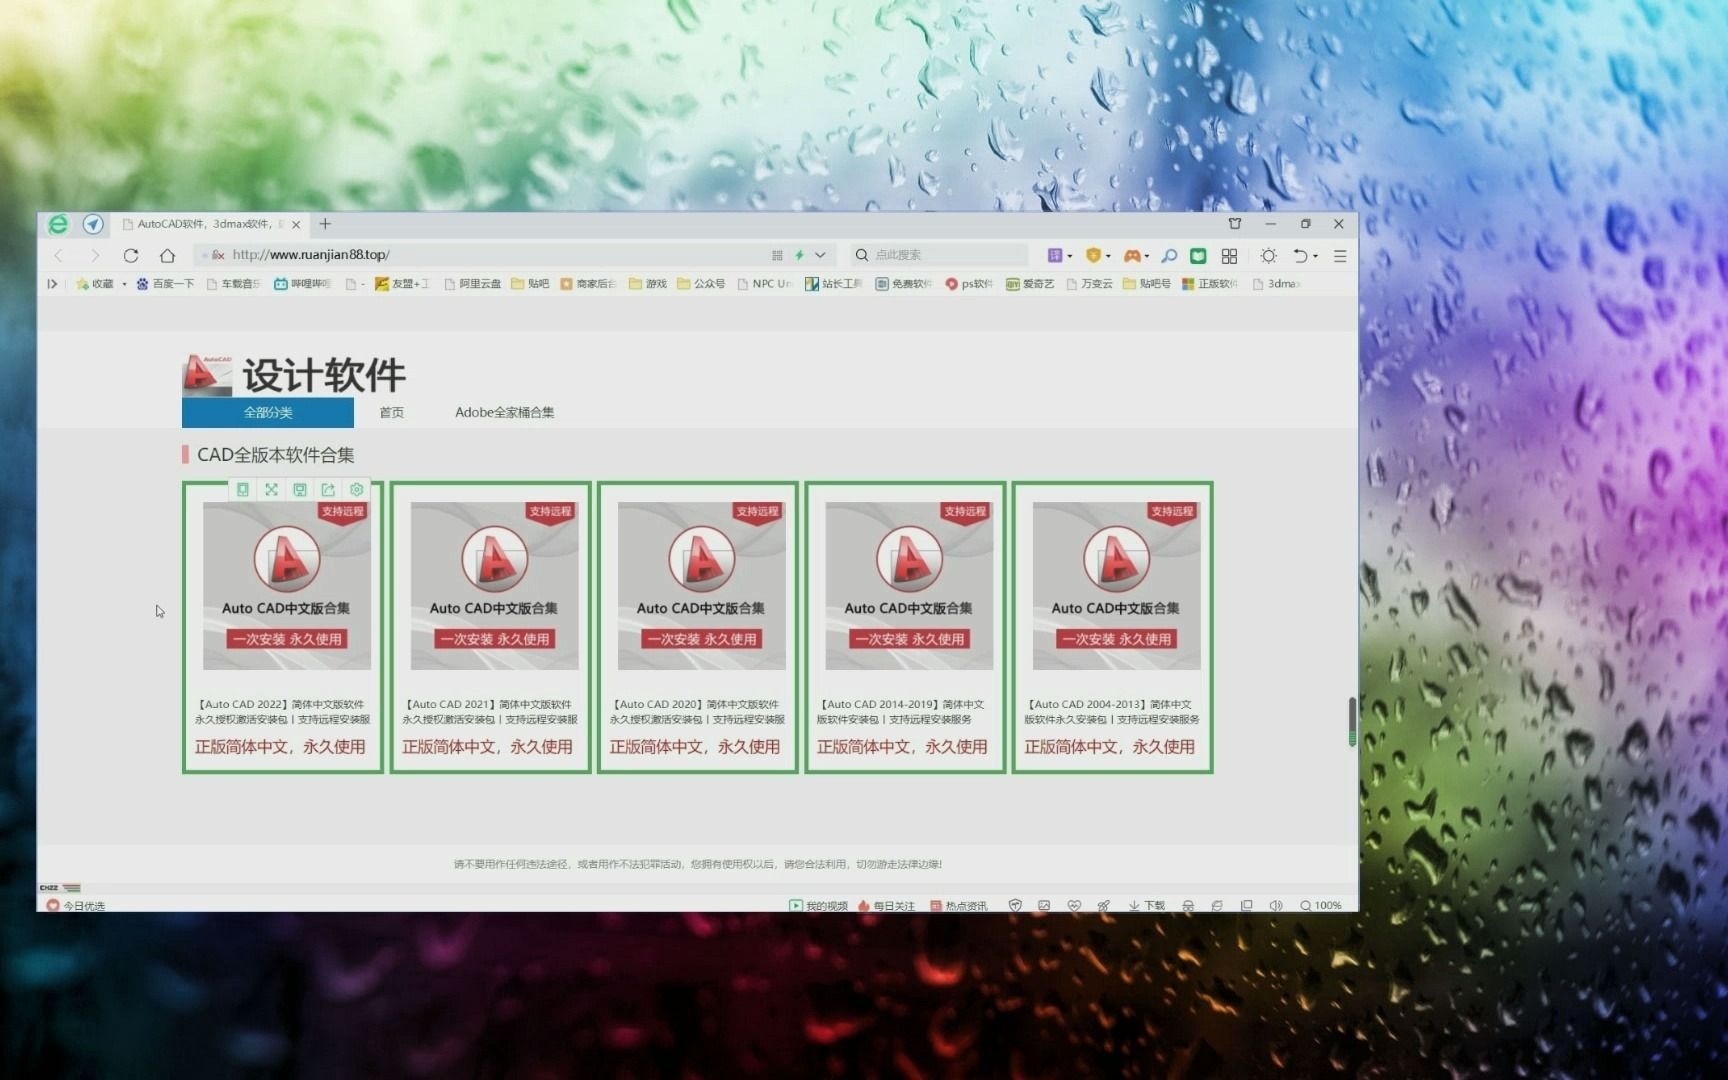Open 每日关注 in status bar
Image resolution: width=1728 pixels, height=1080 pixels.
886,906
